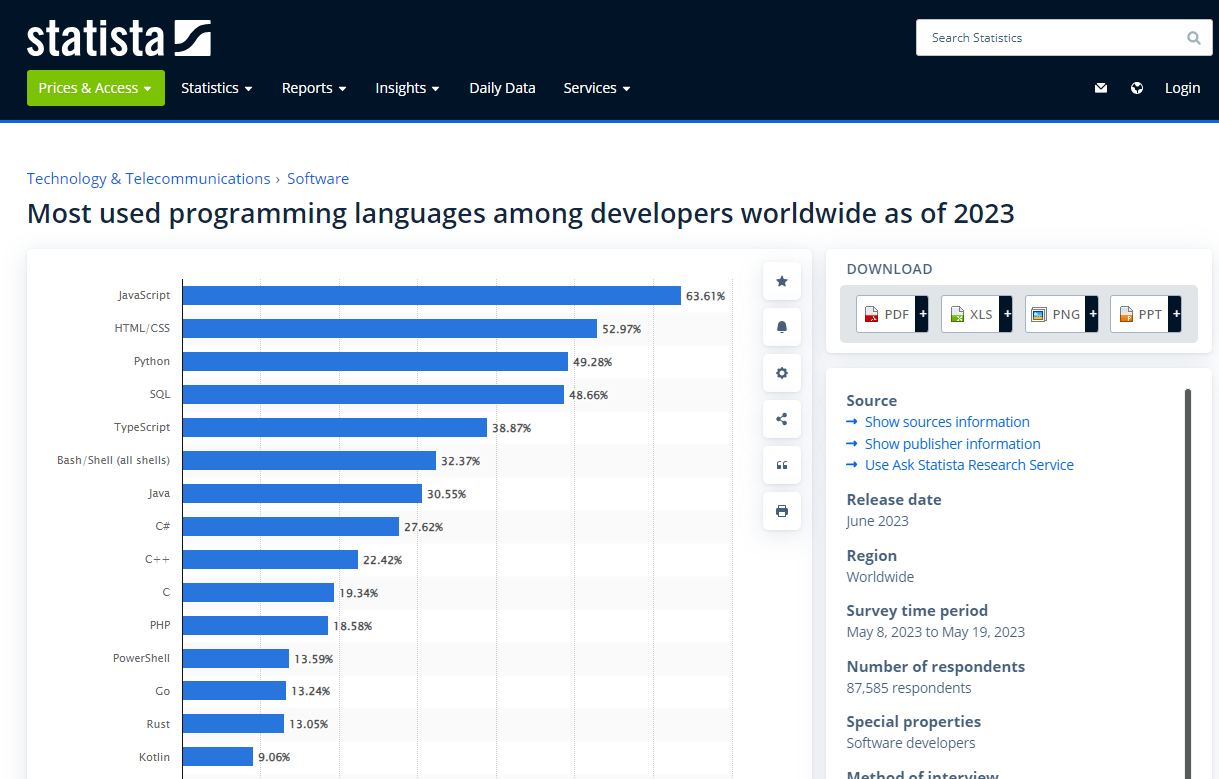1219x779 pixels.
Task: Click the page title heading
Action: pos(521,213)
